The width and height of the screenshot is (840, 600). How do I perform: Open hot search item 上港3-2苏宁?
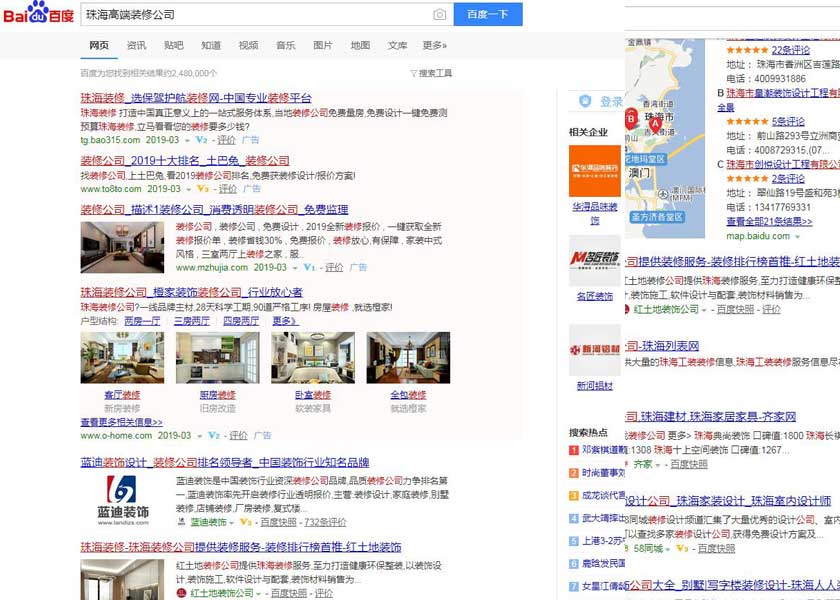tap(603, 541)
